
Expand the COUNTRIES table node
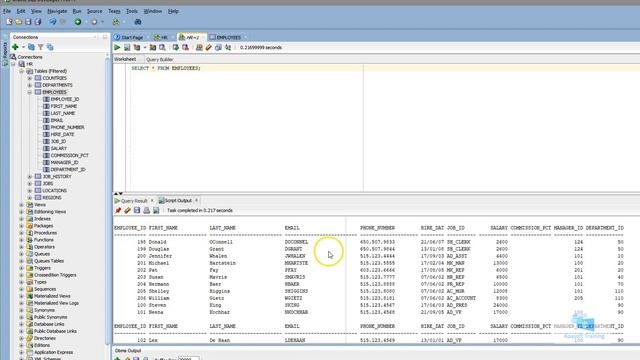(x=30, y=78)
